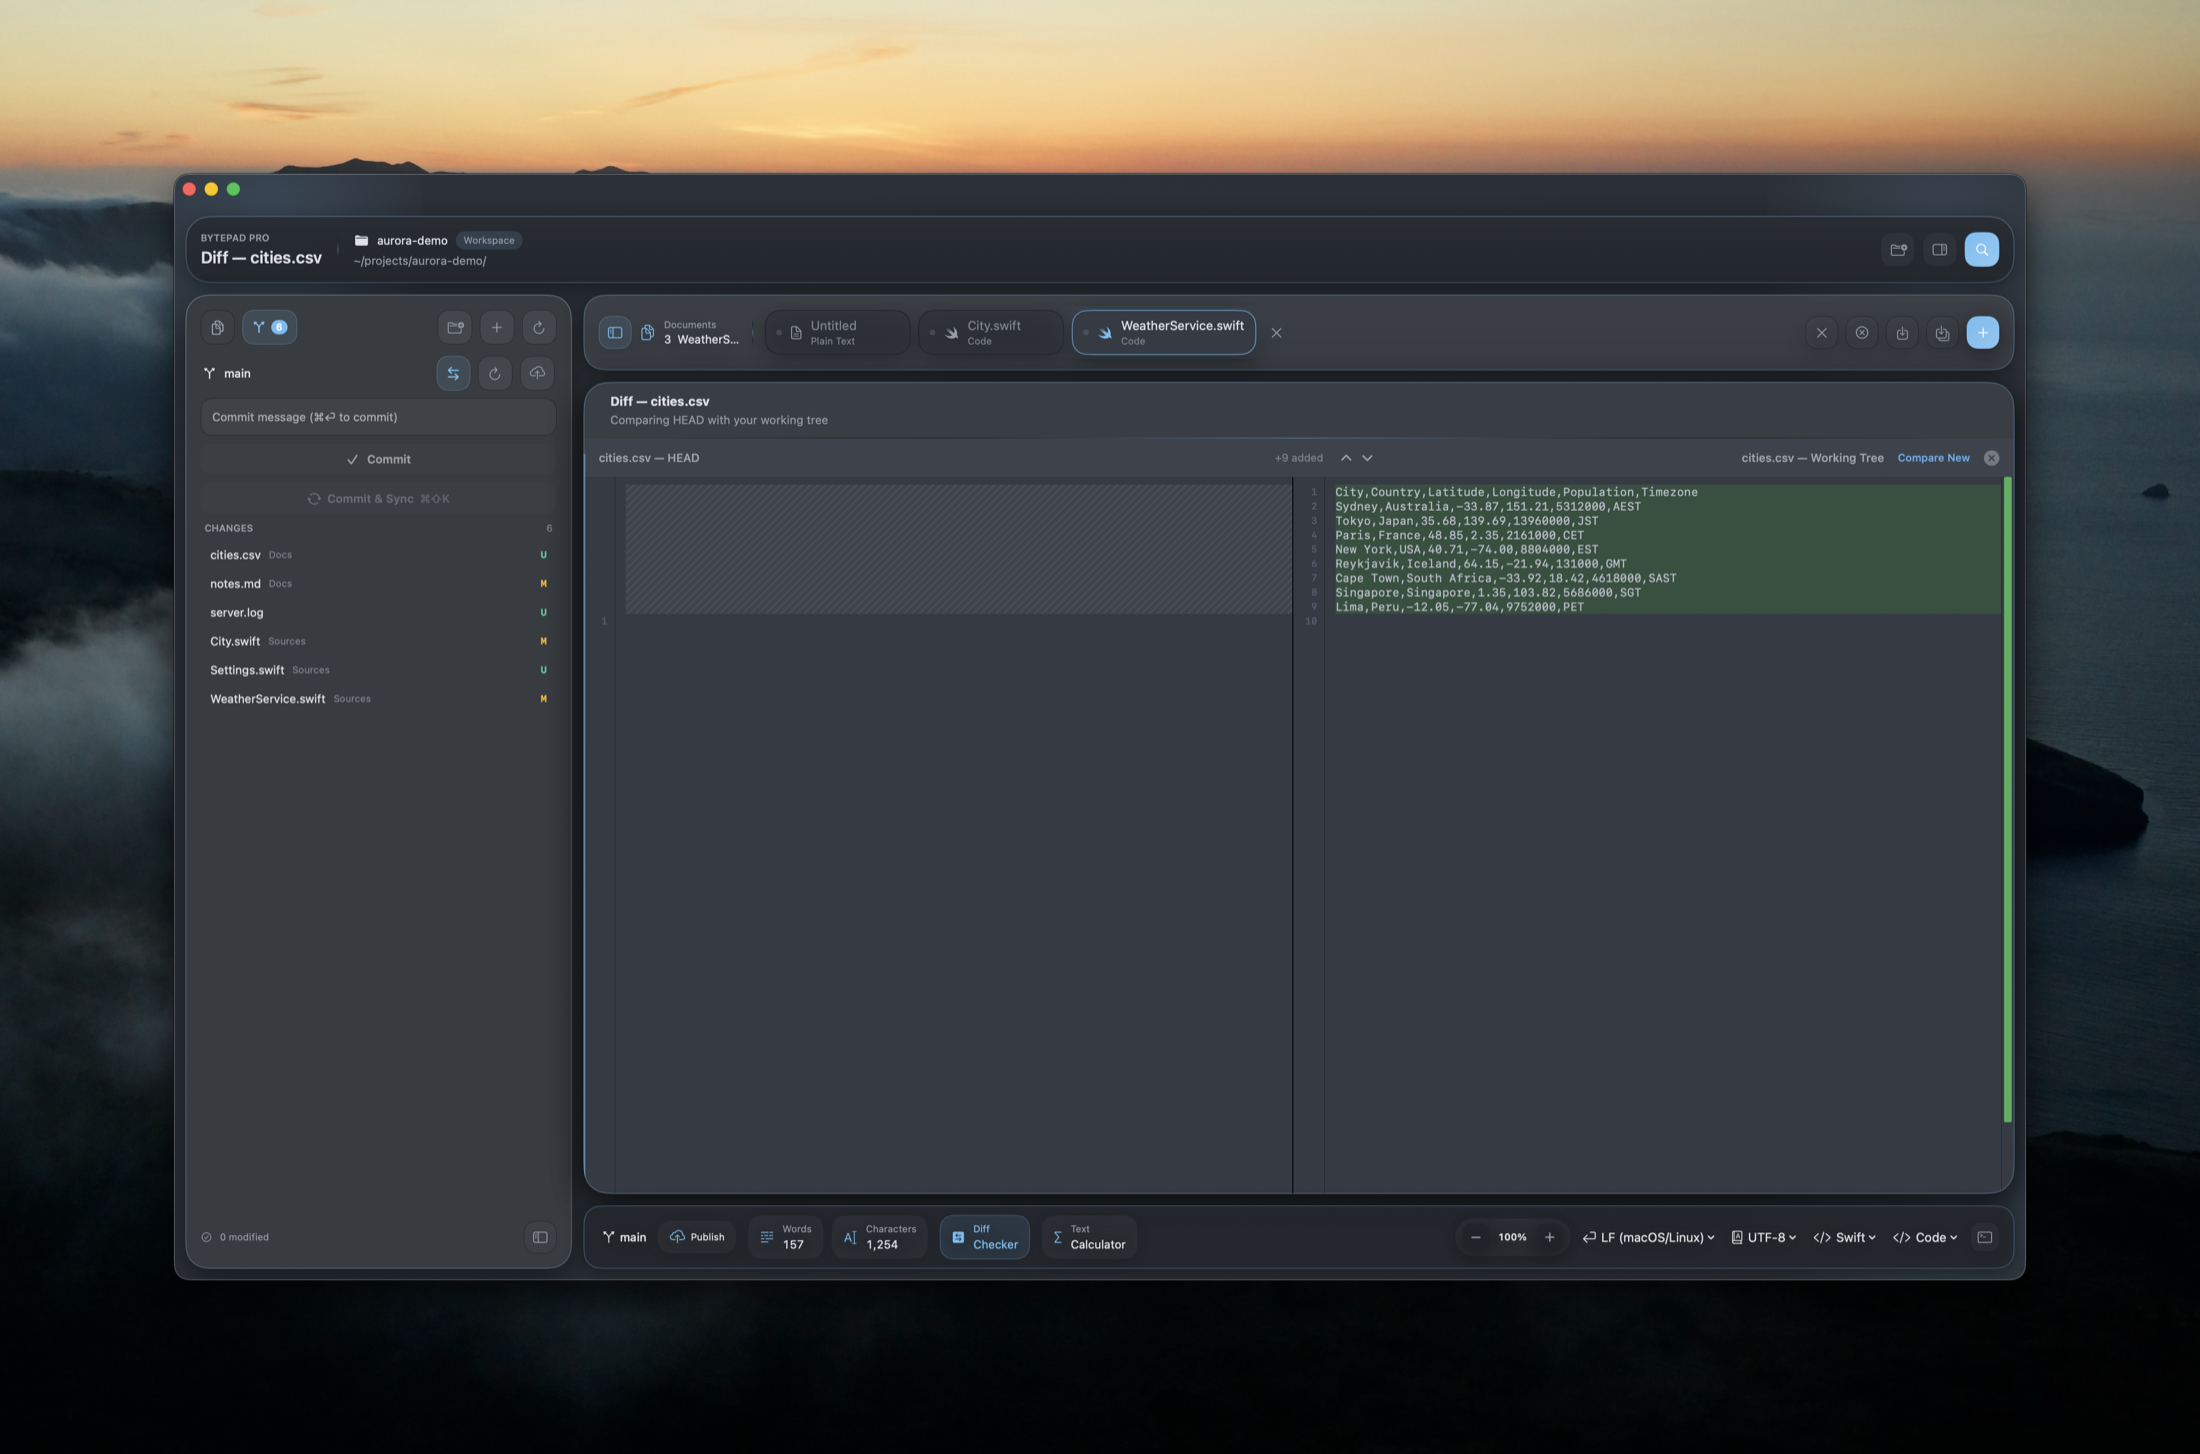Image resolution: width=2200 pixels, height=1454 pixels.
Task: Click the Publish button in status bar
Action: pos(697,1238)
